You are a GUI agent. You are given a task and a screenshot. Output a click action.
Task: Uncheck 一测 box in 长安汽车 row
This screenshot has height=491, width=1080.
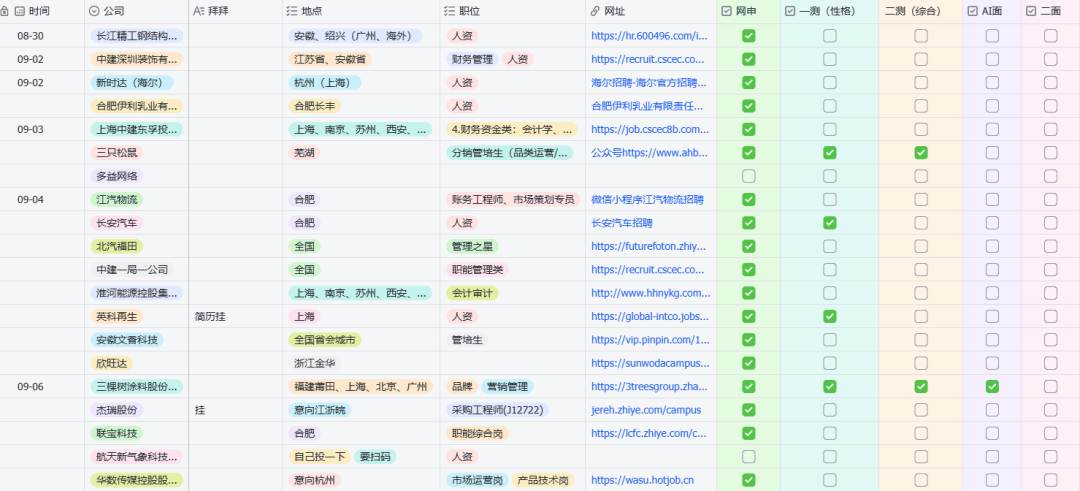[x=830, y=223]
